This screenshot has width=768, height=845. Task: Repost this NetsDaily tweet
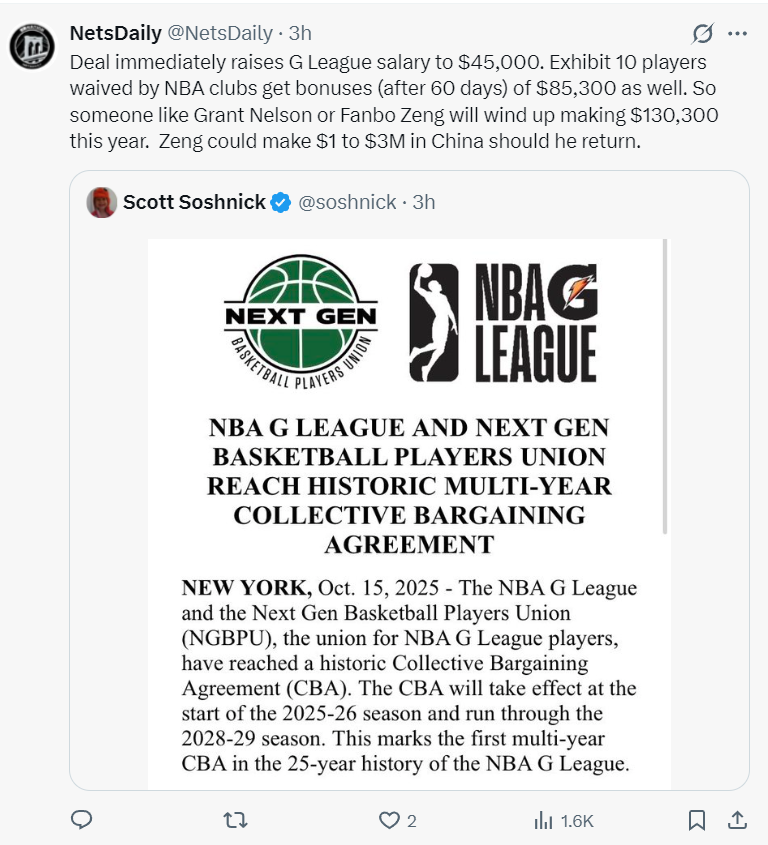[235, 820]
